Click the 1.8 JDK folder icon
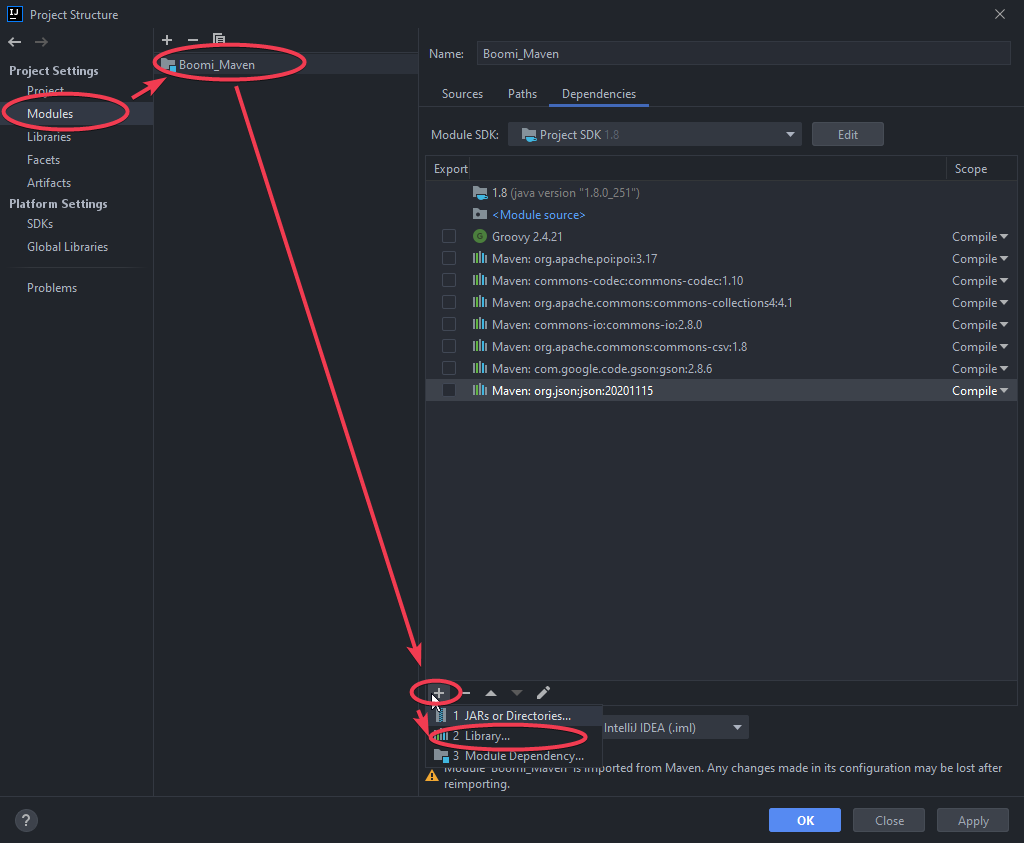Screen dimensions: 1024x843 [480, 193]
